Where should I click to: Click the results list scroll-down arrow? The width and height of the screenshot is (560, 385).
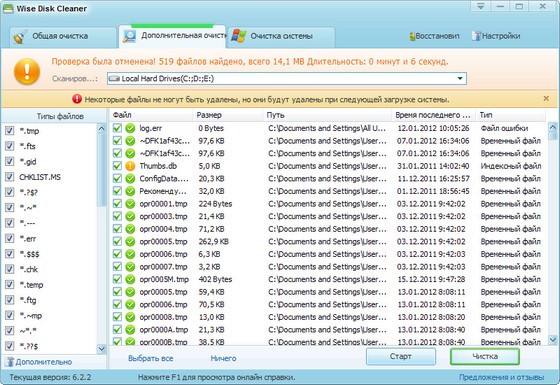tap(553, 340)
